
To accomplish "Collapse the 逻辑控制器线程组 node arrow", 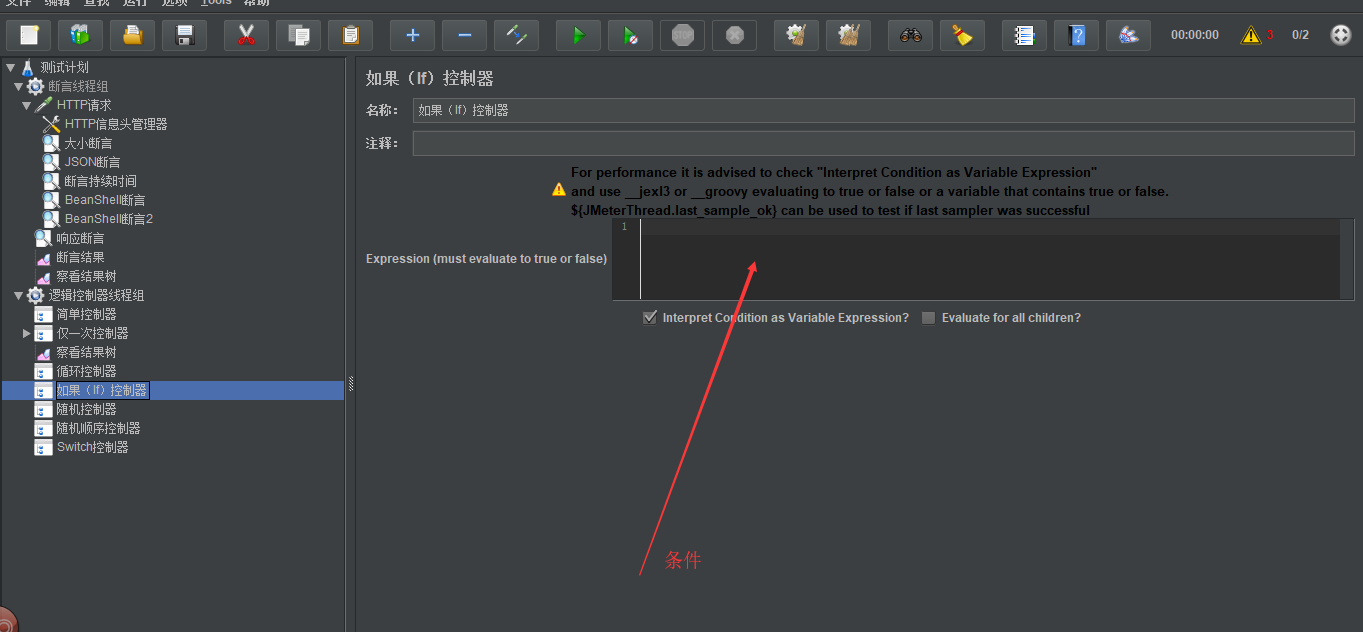I will tap(18, 295).
